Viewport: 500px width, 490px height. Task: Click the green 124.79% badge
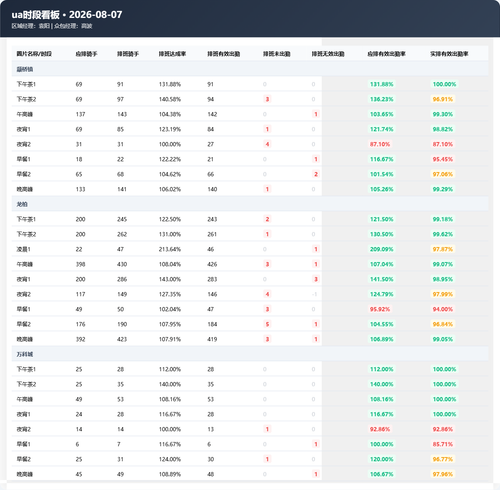point(382,294)
